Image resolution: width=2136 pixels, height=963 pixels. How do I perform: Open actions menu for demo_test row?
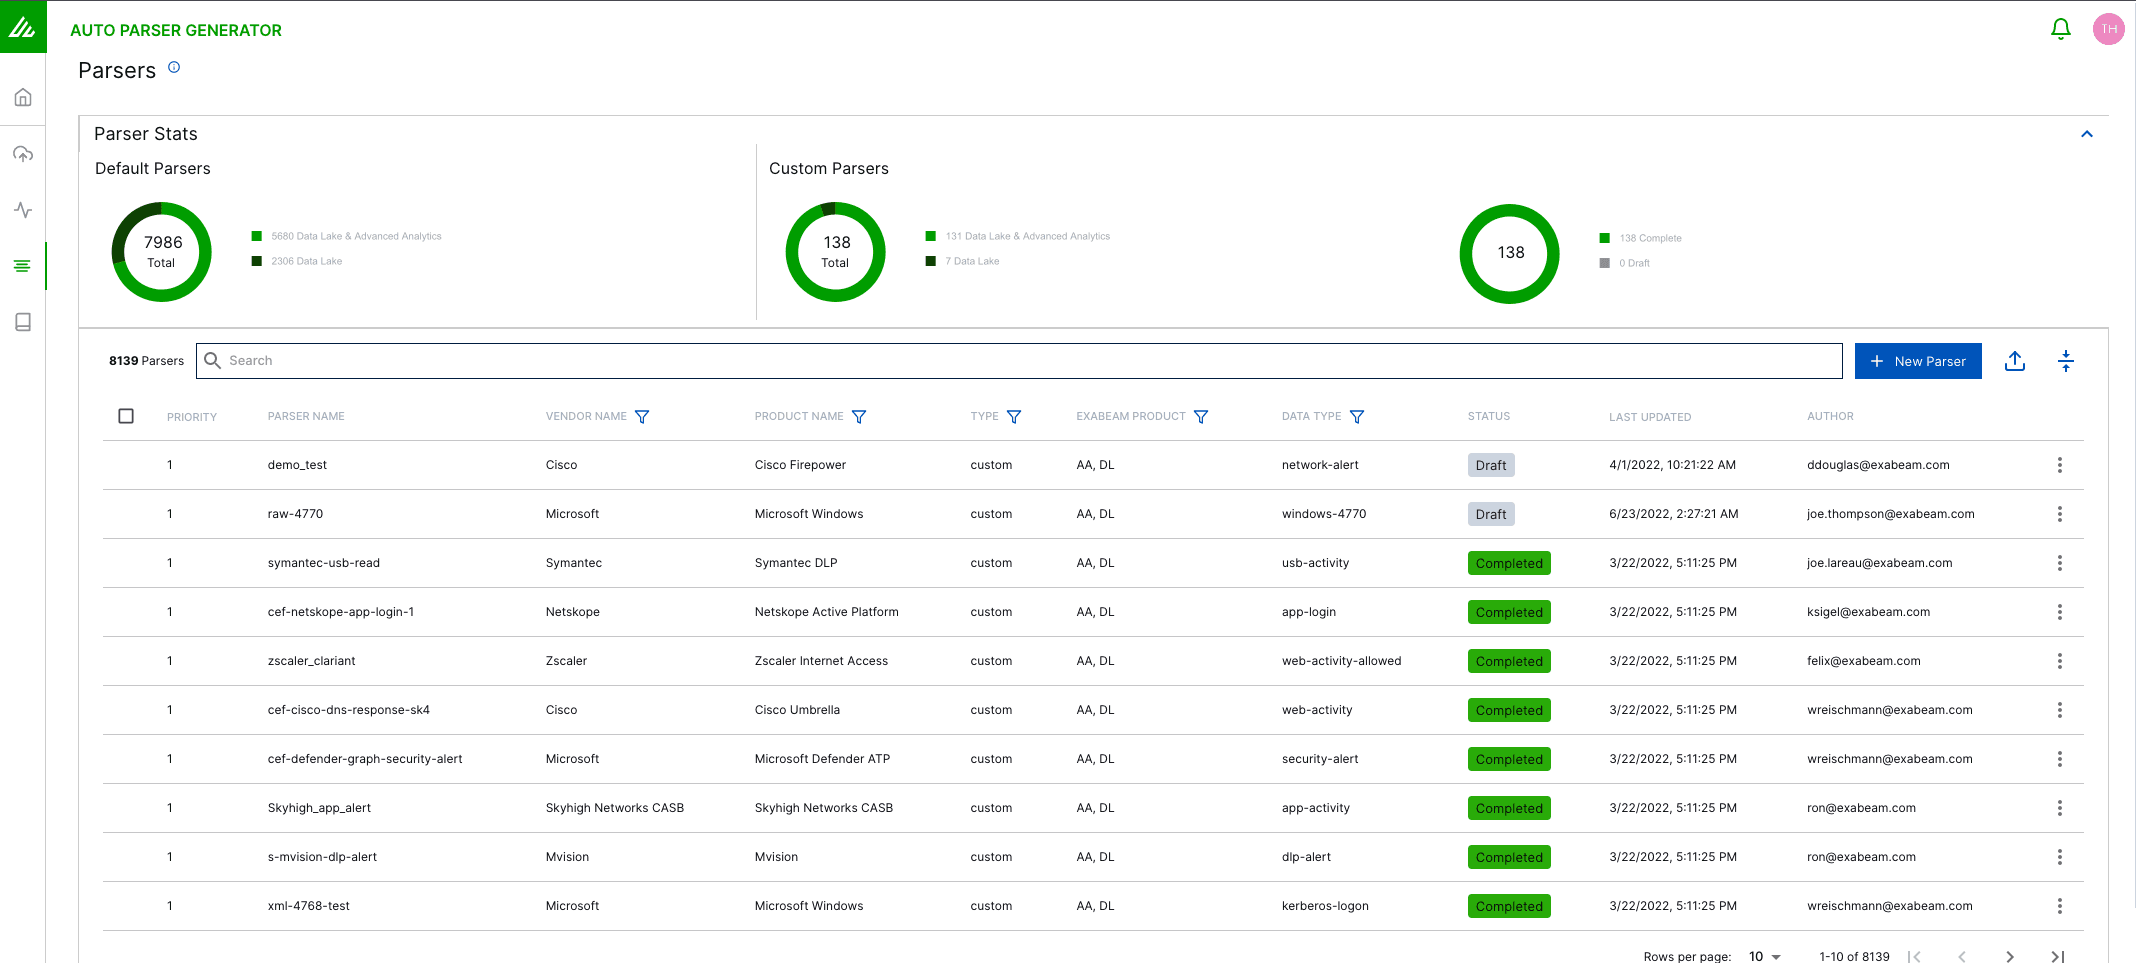point(2059,465)
